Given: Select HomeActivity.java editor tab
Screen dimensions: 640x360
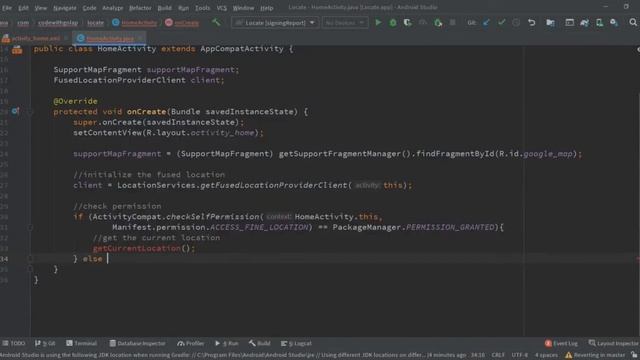Looking at the screenshot, I should click(x=109, y=38).
